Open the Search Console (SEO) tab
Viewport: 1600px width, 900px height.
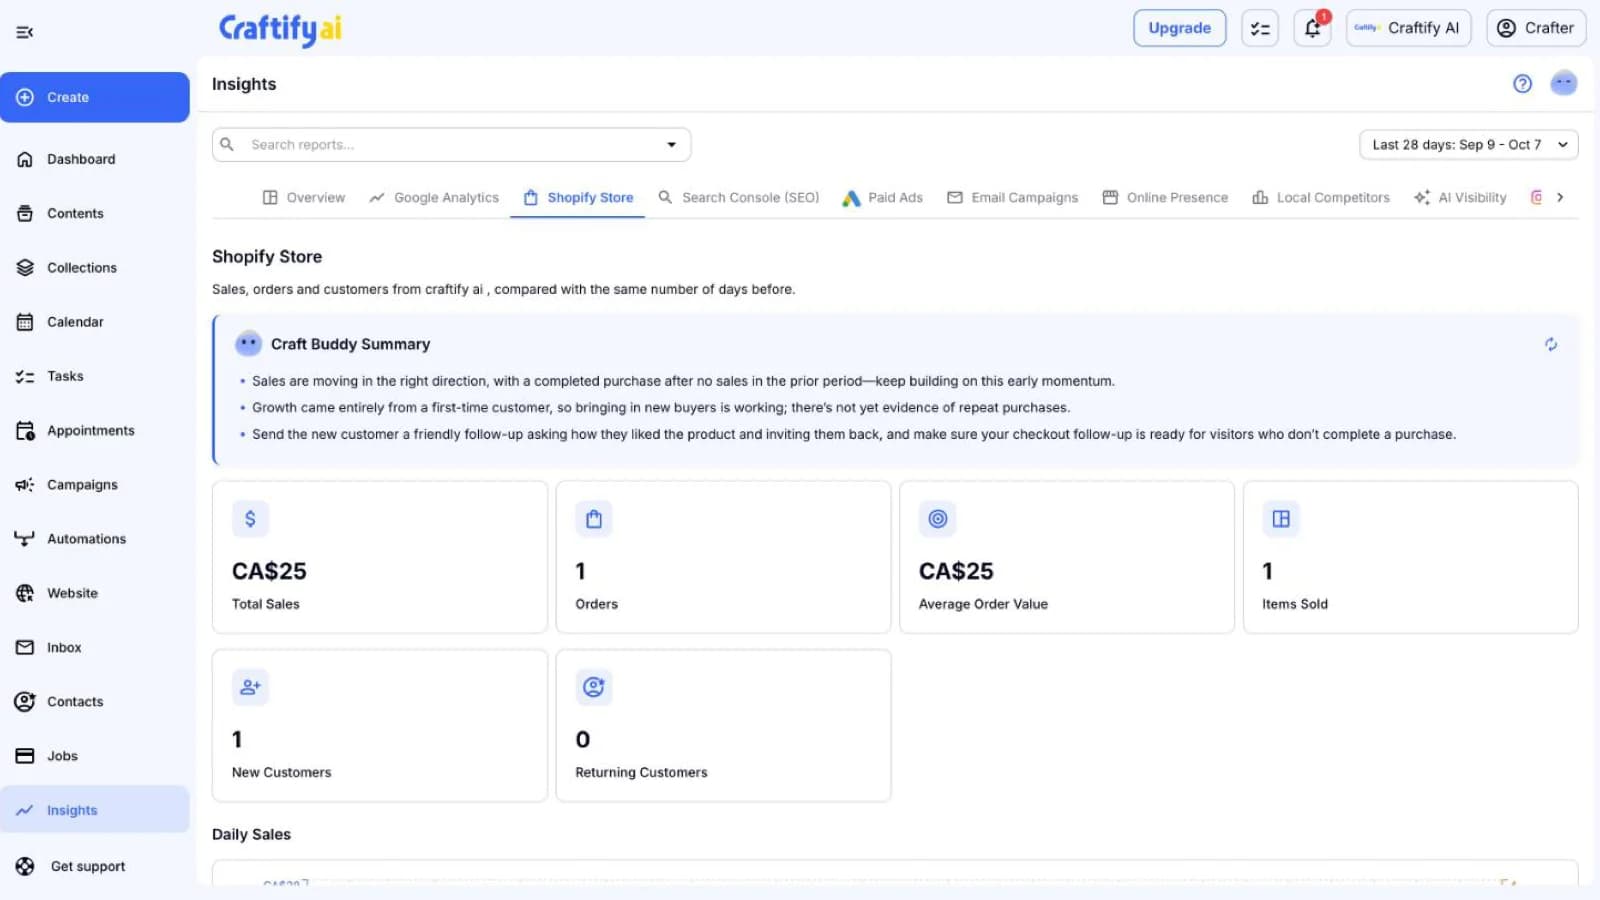[x=739, y=197]
